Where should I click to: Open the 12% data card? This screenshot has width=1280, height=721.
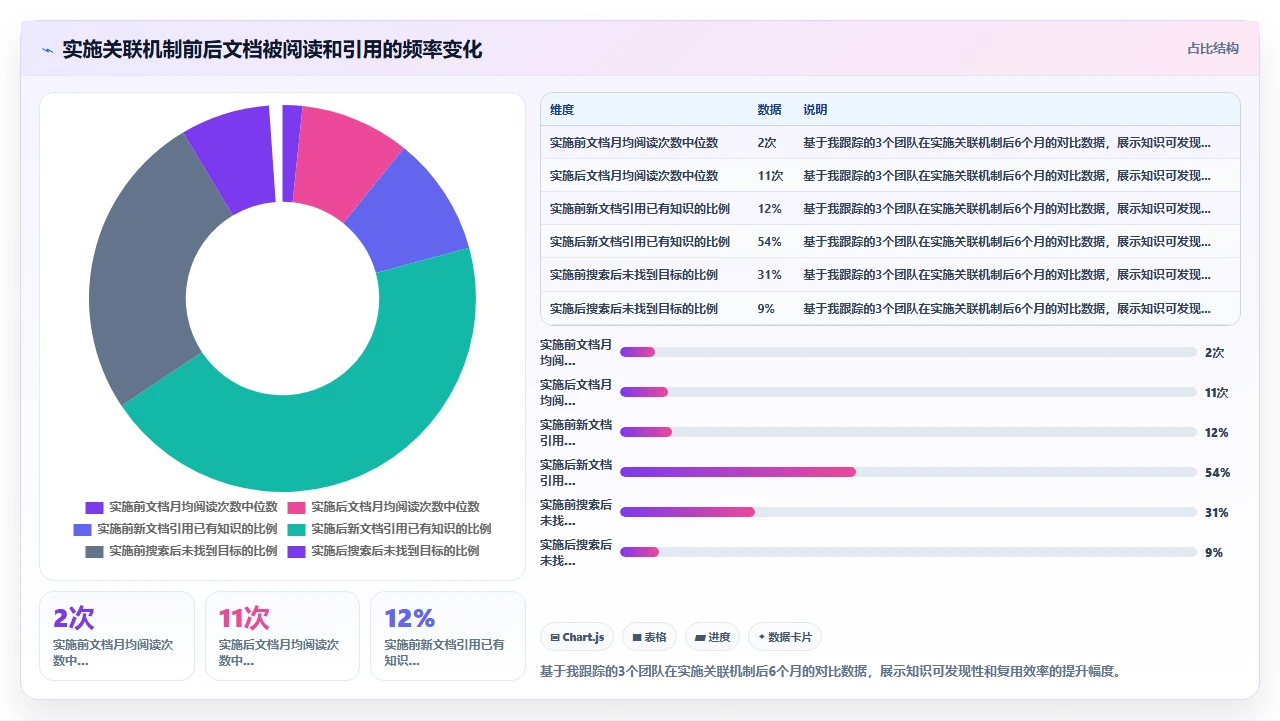pos(448,636)
